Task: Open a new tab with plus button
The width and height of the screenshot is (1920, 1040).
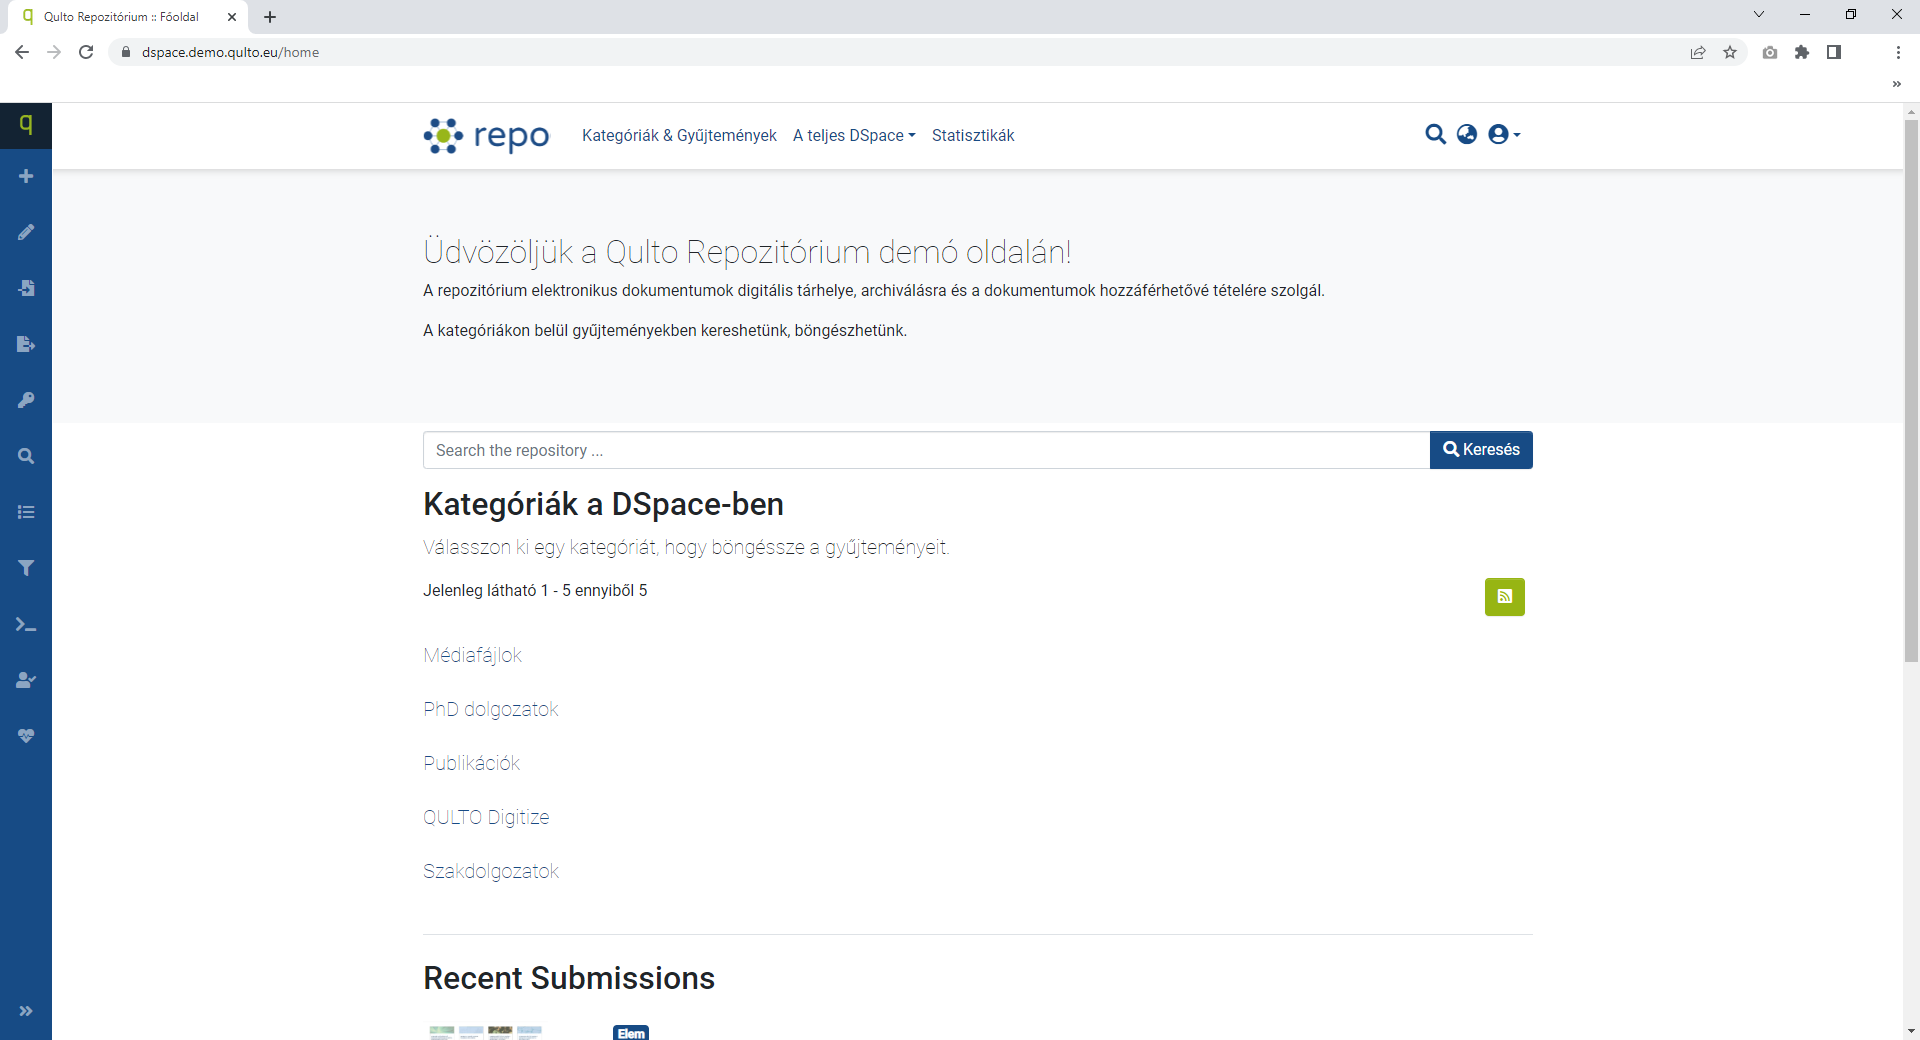Action: pyautogui.click(x=270, y=17)
